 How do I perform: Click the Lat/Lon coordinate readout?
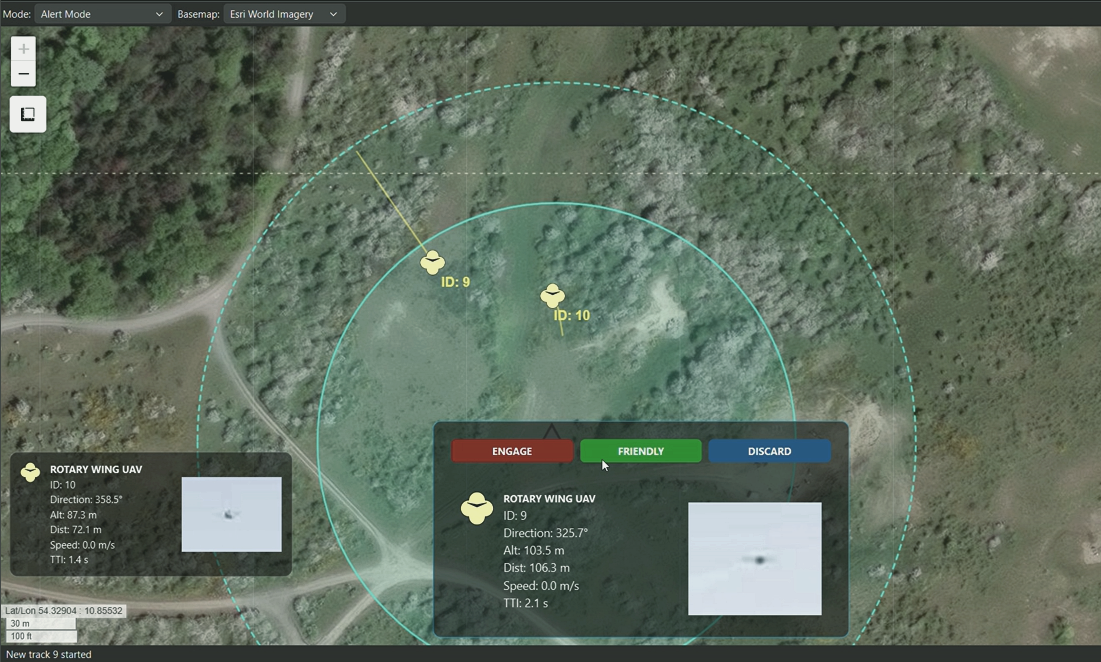64,611
